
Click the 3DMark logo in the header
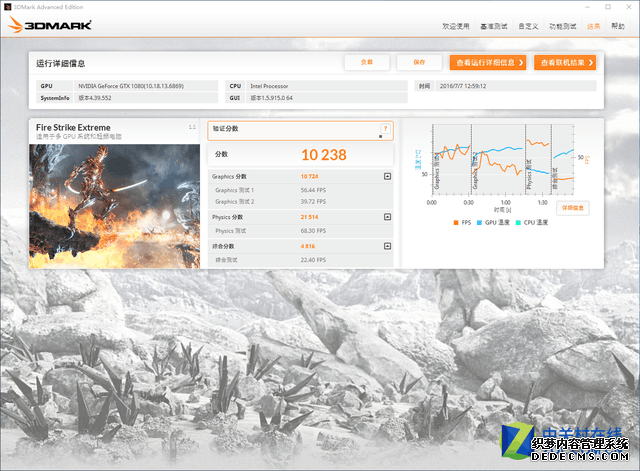(x=49, y=25)
